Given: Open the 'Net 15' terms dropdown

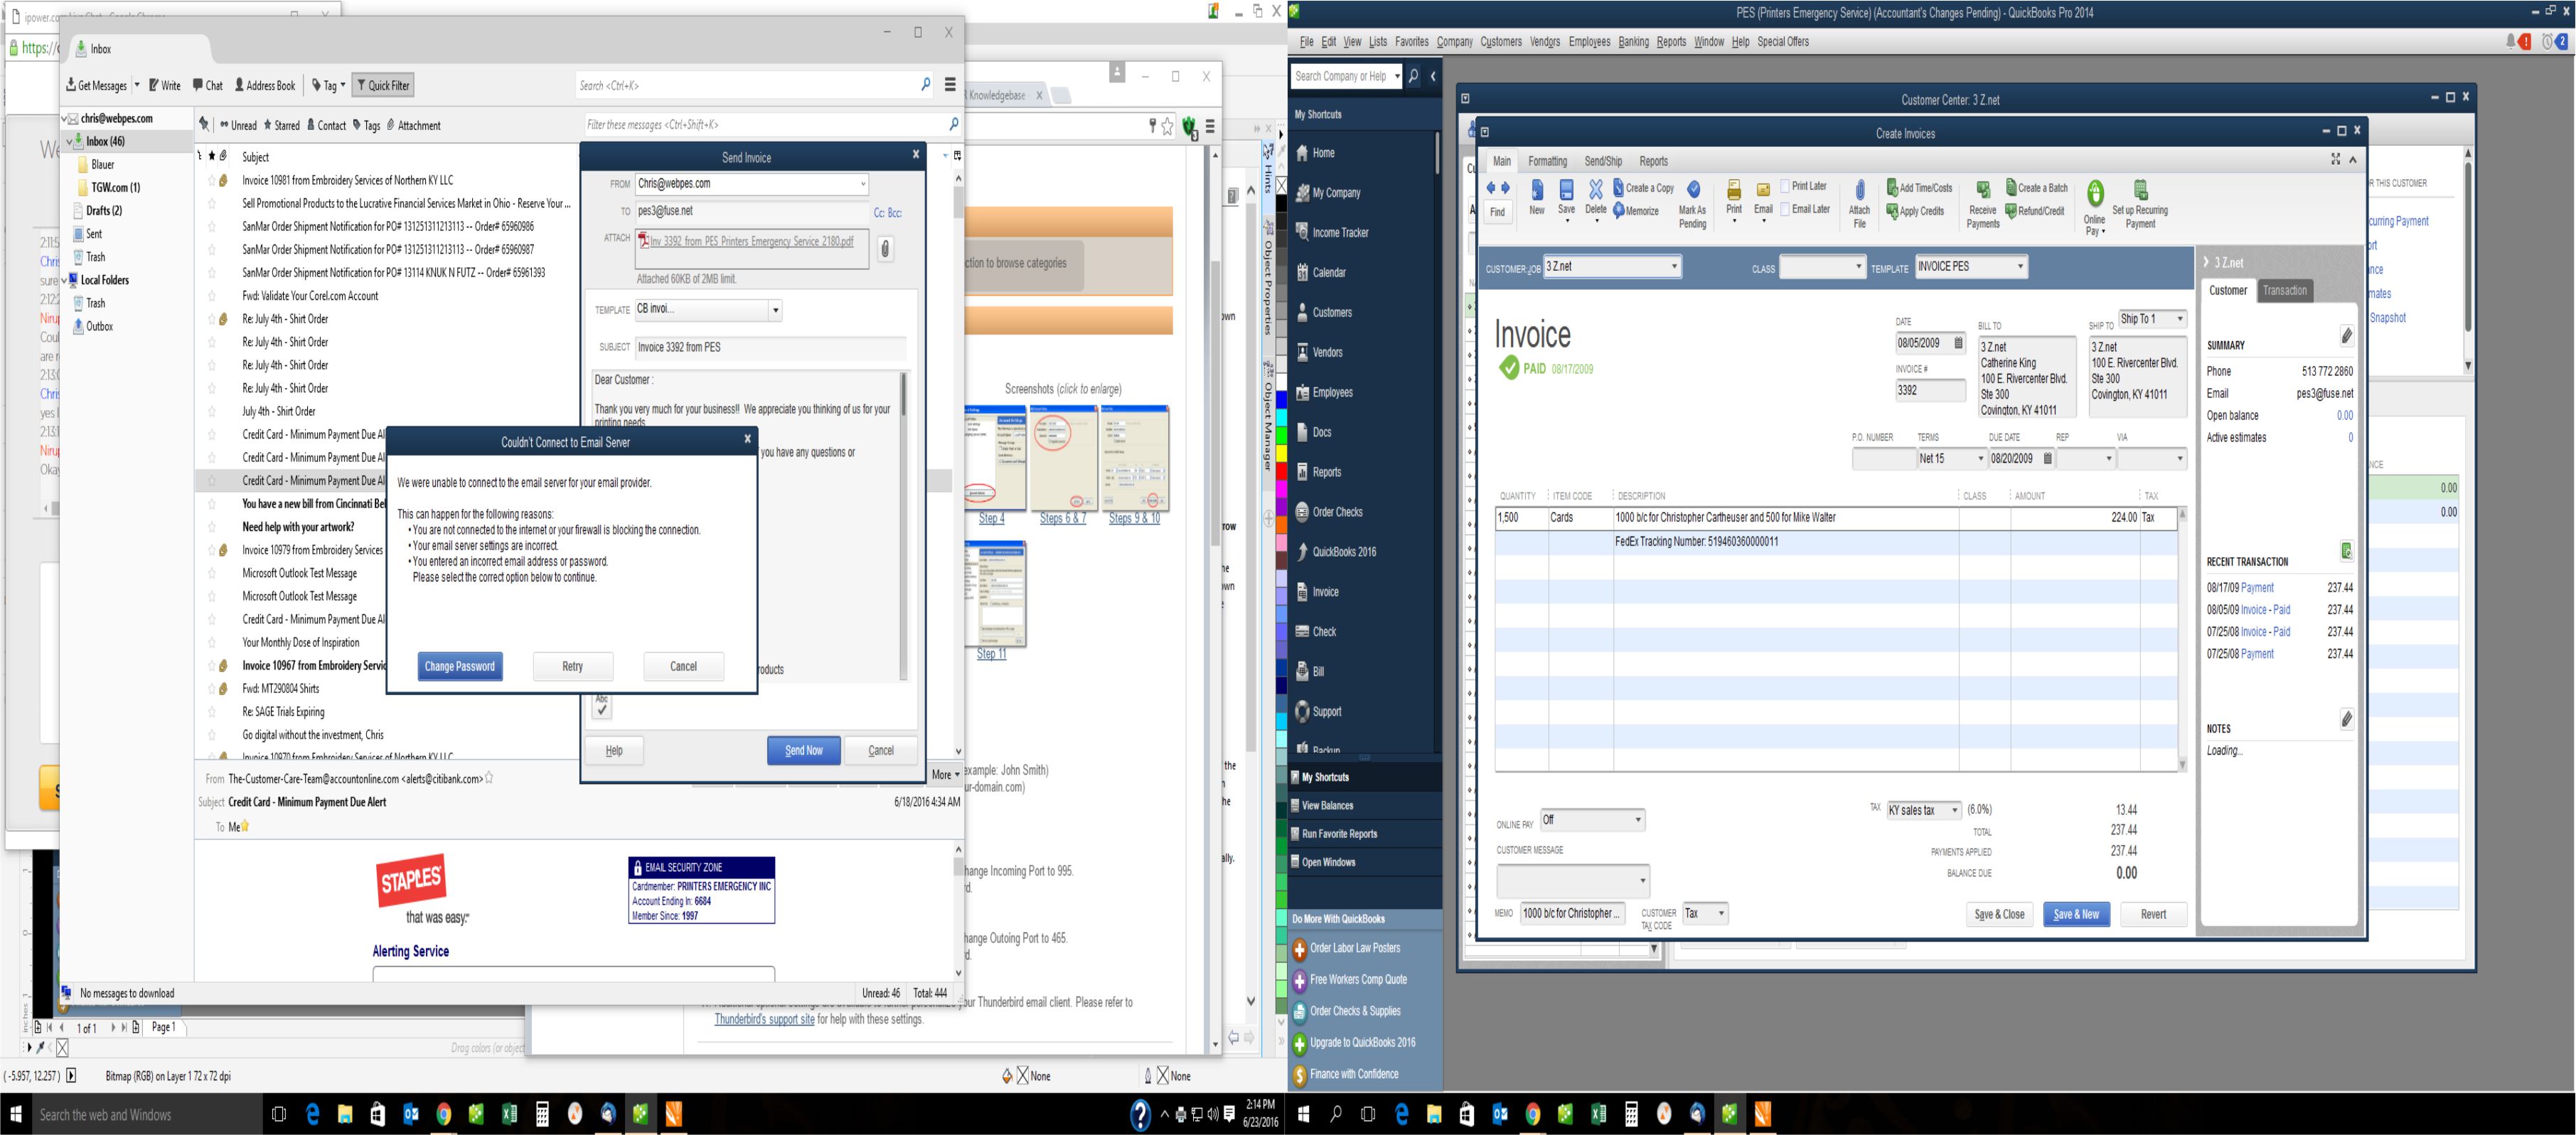Looking at the screenshot, I should (1980, 459).
